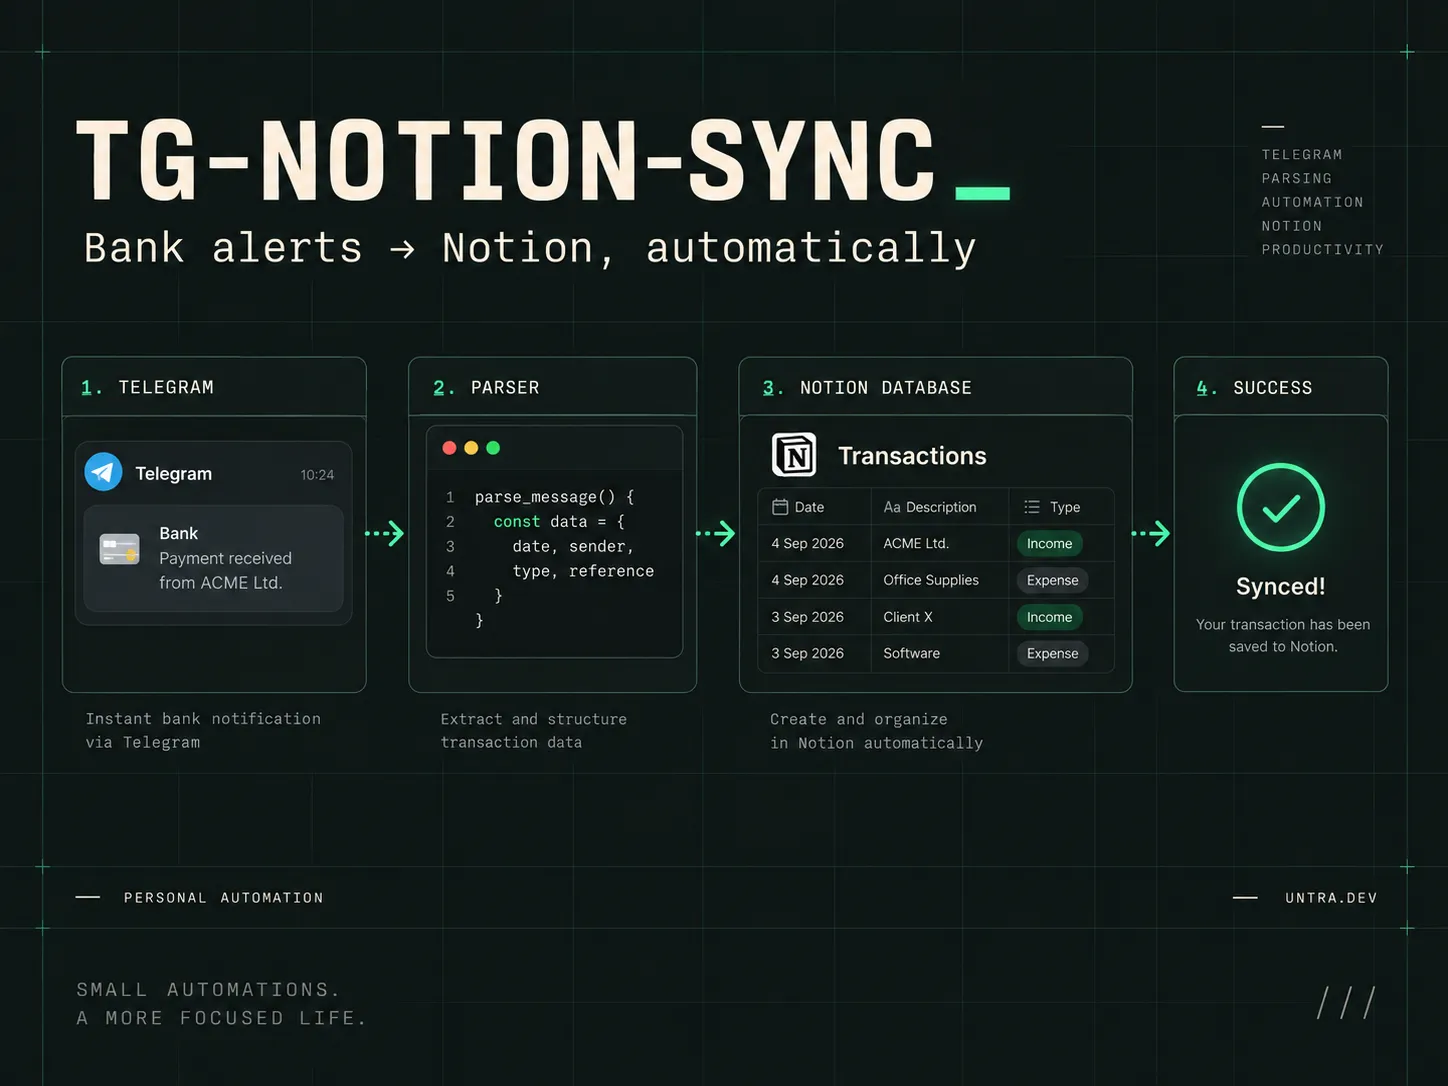Click the parse_message() code line
Screen dimensions: 1448x1086
pos(554,497)
